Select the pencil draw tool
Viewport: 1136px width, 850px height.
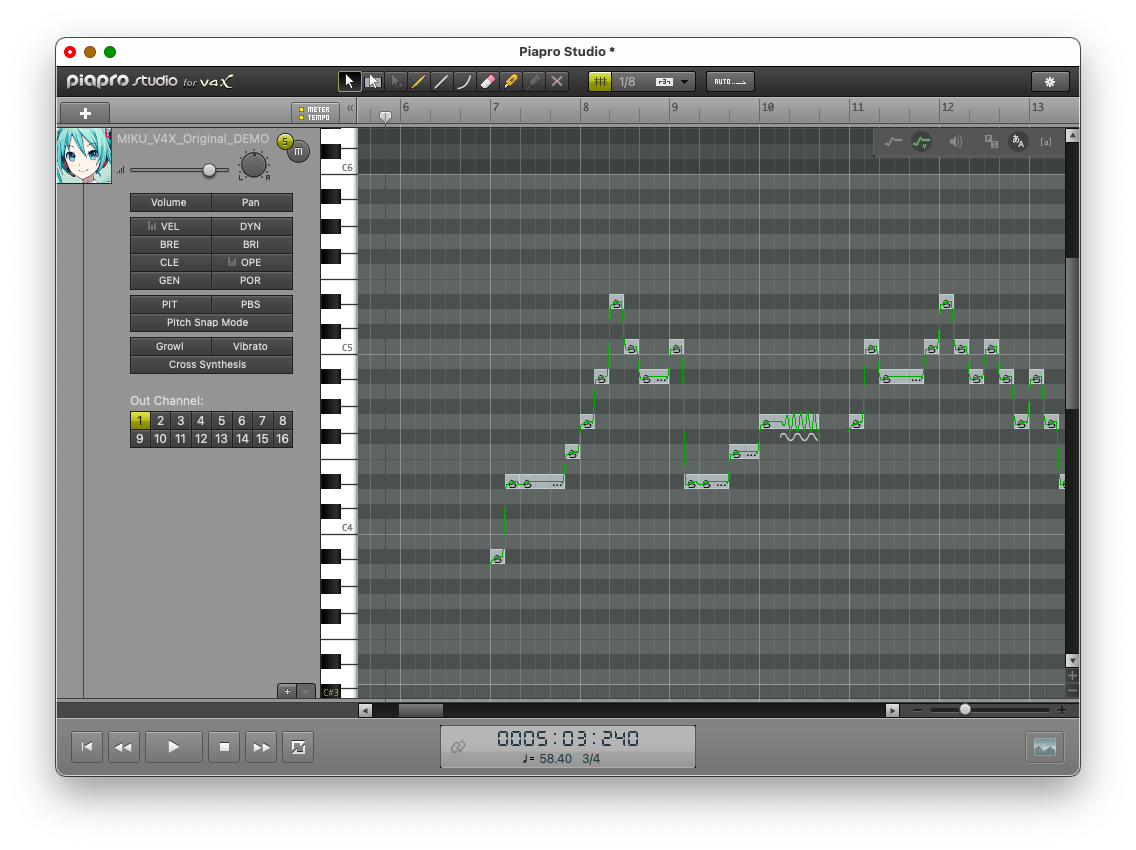419,82
